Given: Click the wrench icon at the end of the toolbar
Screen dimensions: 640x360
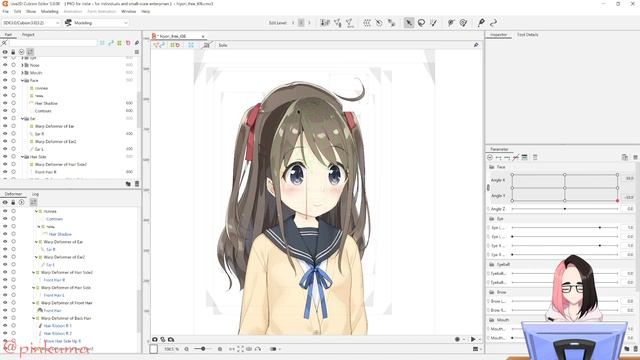Looking at the screenshot, I should [481, 23].
